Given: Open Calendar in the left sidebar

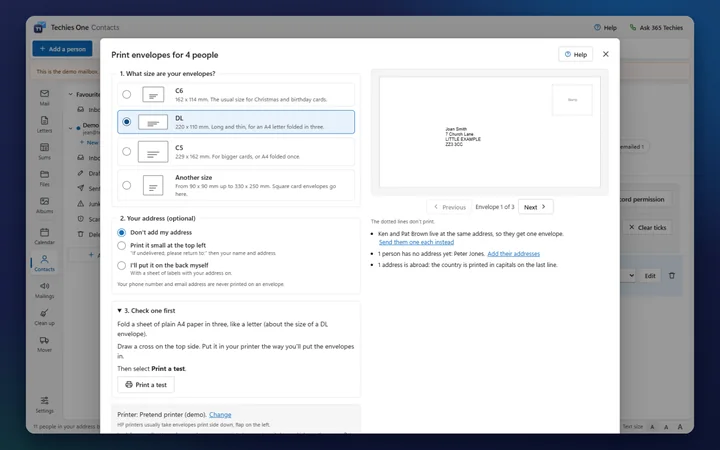Looking at the screenshot, I should (x=44, y=236).
